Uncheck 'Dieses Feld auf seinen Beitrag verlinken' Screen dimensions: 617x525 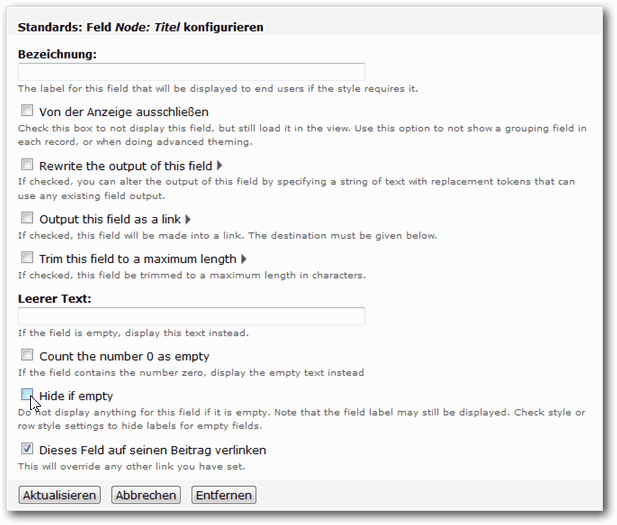tap(27, 449)
